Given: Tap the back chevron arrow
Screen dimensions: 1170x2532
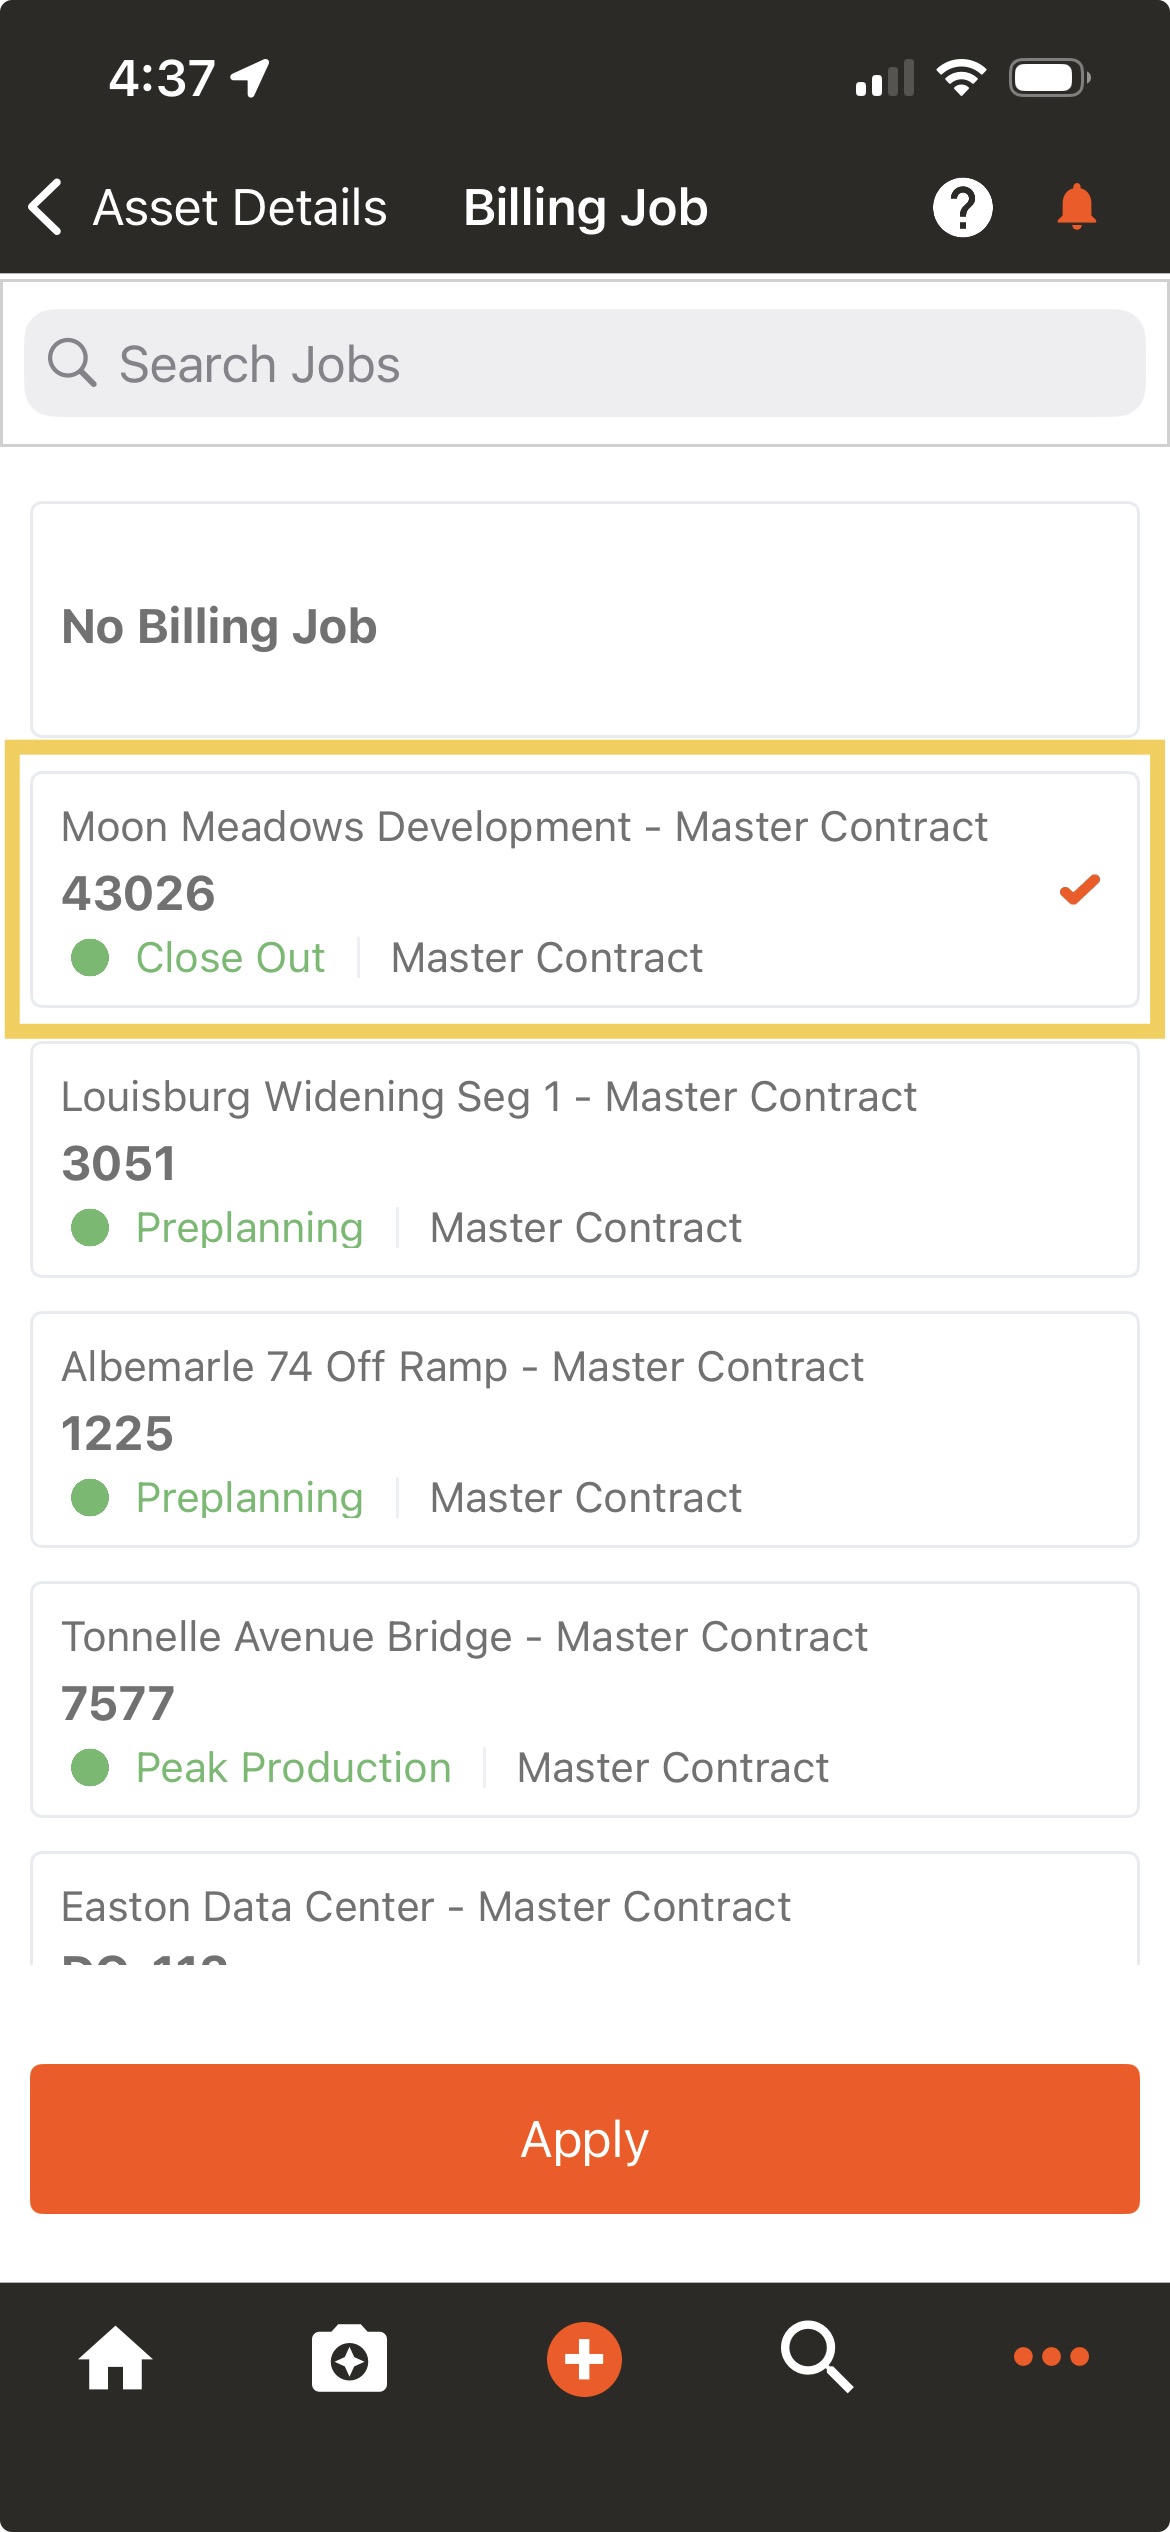Looking at the screenshot, I should [46, 208].
